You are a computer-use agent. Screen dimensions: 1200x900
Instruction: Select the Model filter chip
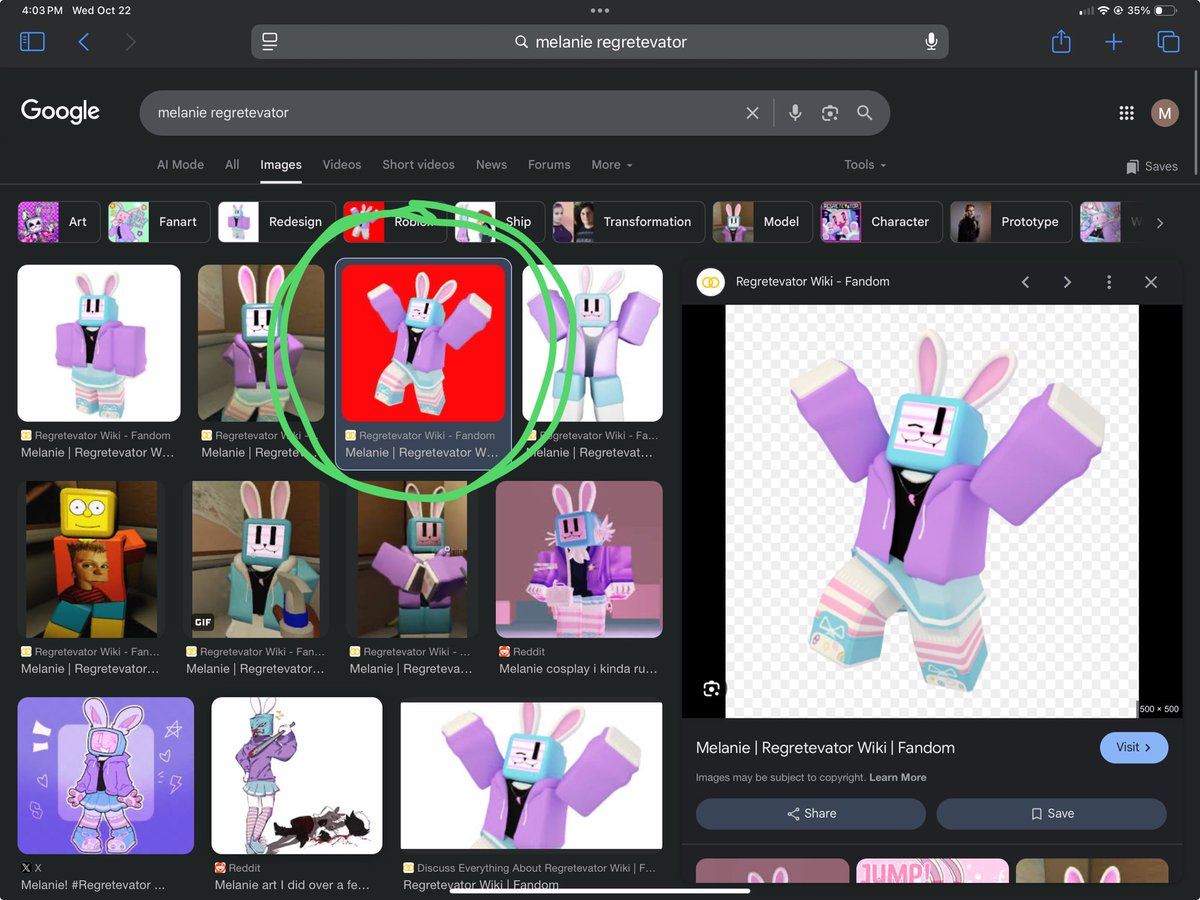pyautogui.click(x=762, y=222)
